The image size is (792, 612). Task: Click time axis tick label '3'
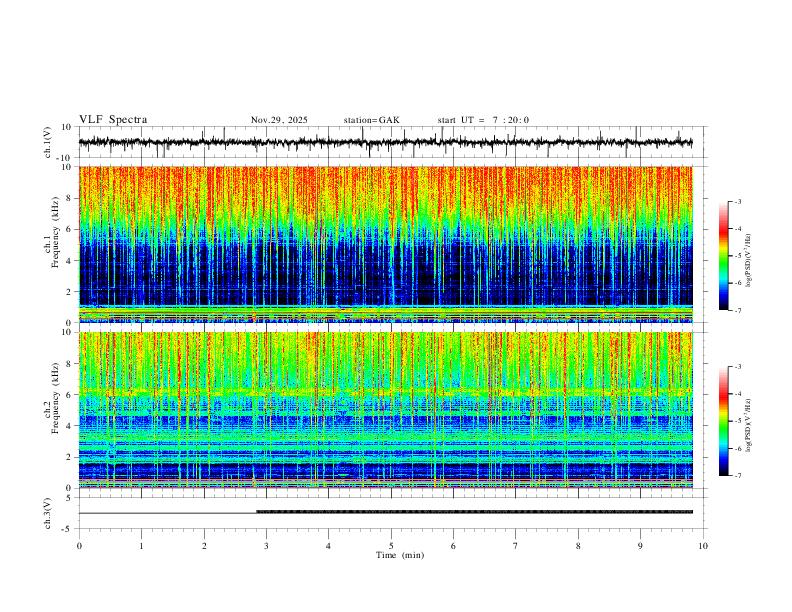[x=266, y=546]
